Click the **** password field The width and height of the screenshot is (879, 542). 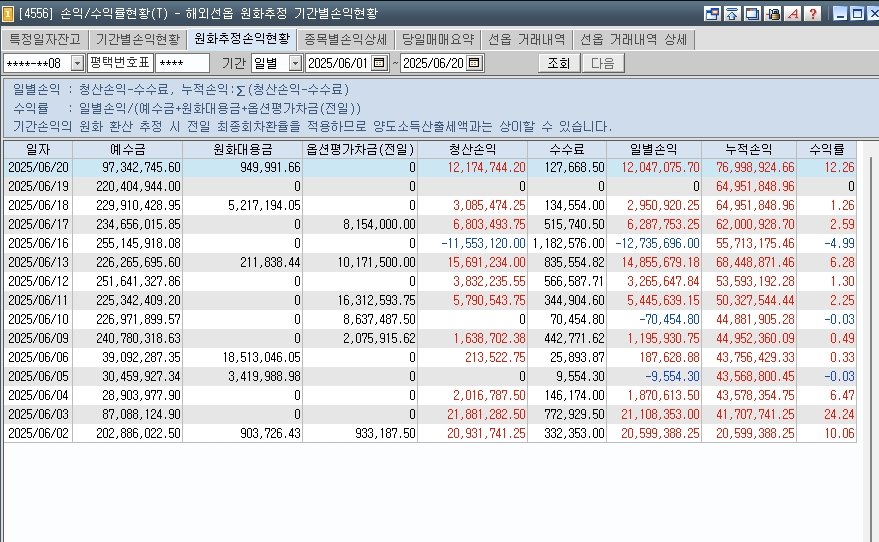coord(182,63)
